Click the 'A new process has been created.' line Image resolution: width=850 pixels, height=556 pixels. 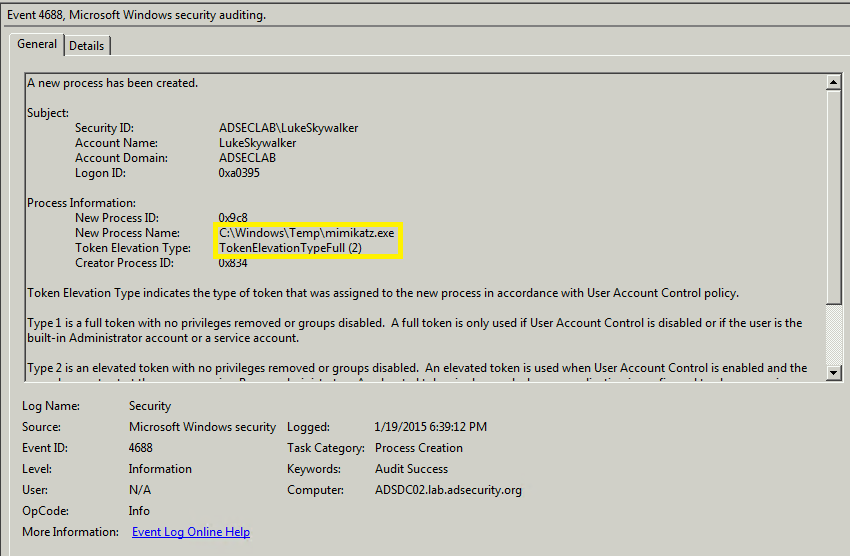pos(113,83)
